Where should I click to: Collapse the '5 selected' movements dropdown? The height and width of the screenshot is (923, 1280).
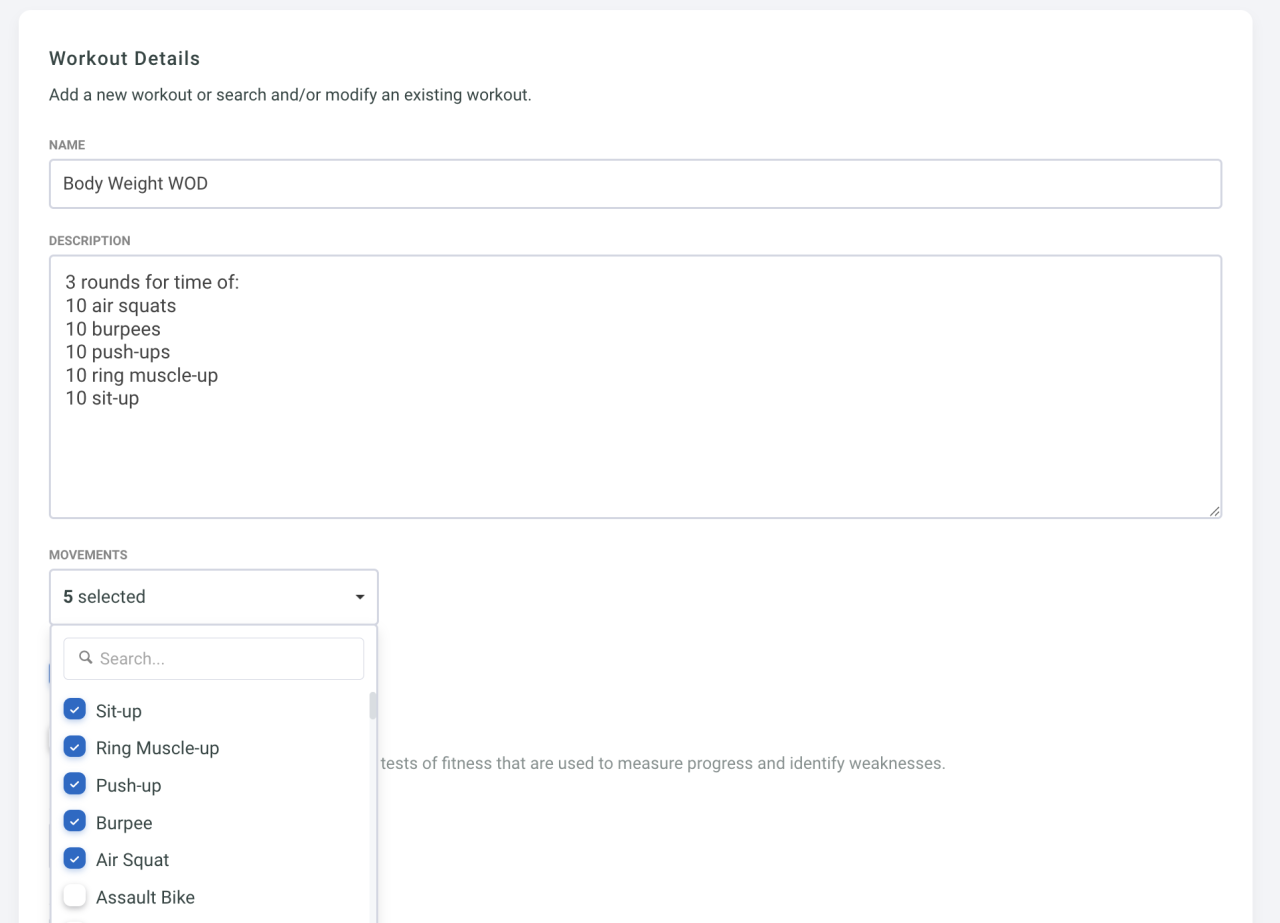(213, 597)
